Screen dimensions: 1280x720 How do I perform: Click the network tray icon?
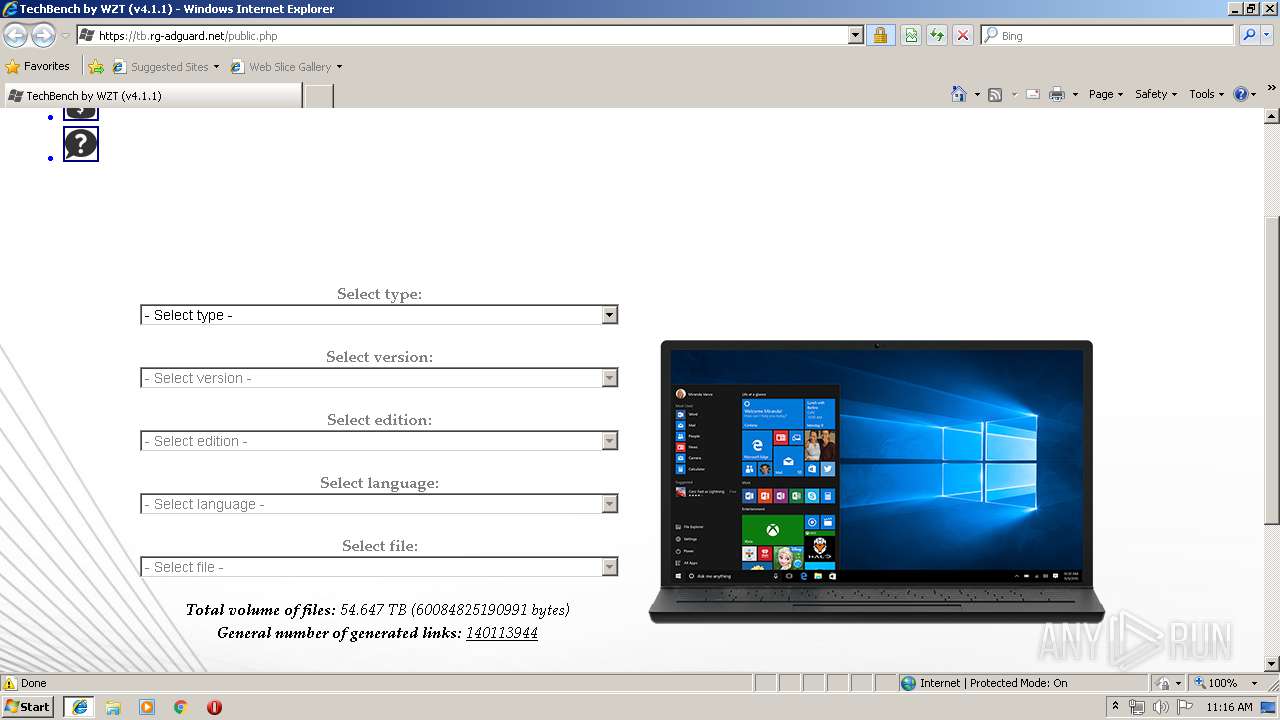tap(1137, 707)
